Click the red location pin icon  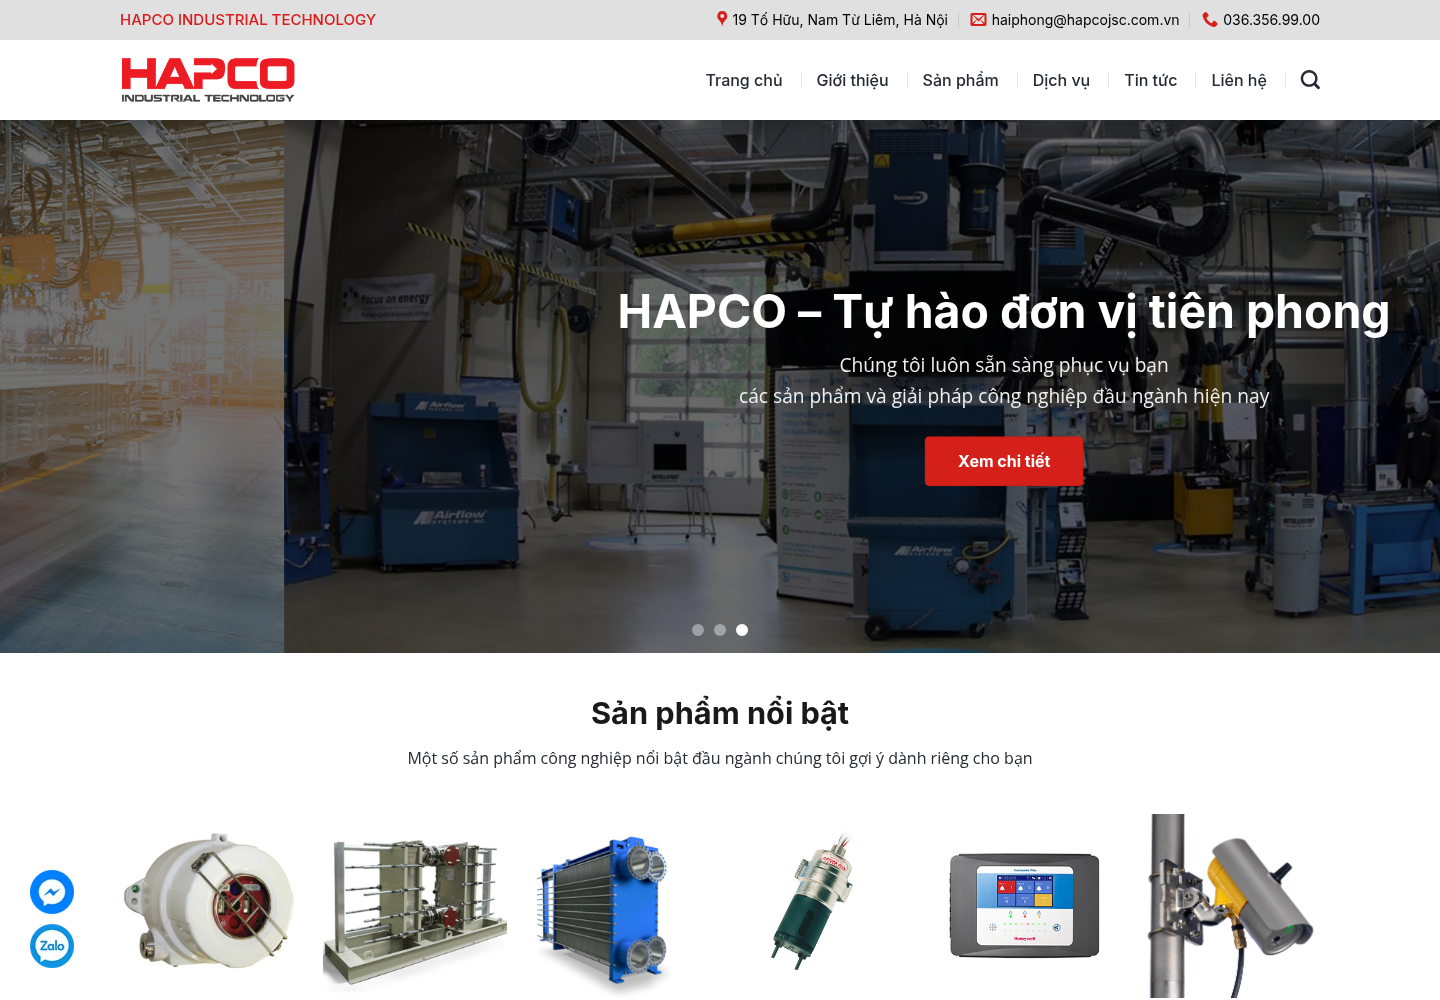pyautogui.click(x=722, y=19)
